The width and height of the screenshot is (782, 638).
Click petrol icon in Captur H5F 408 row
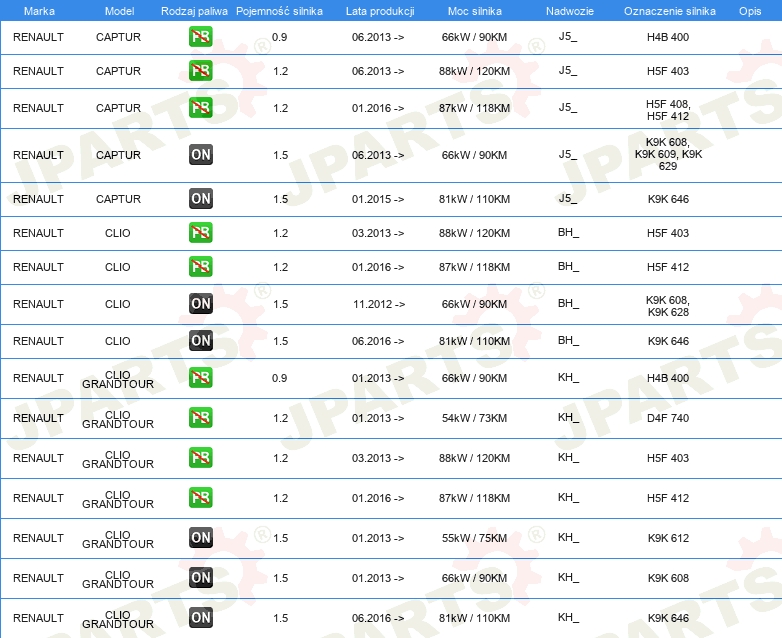200,108
